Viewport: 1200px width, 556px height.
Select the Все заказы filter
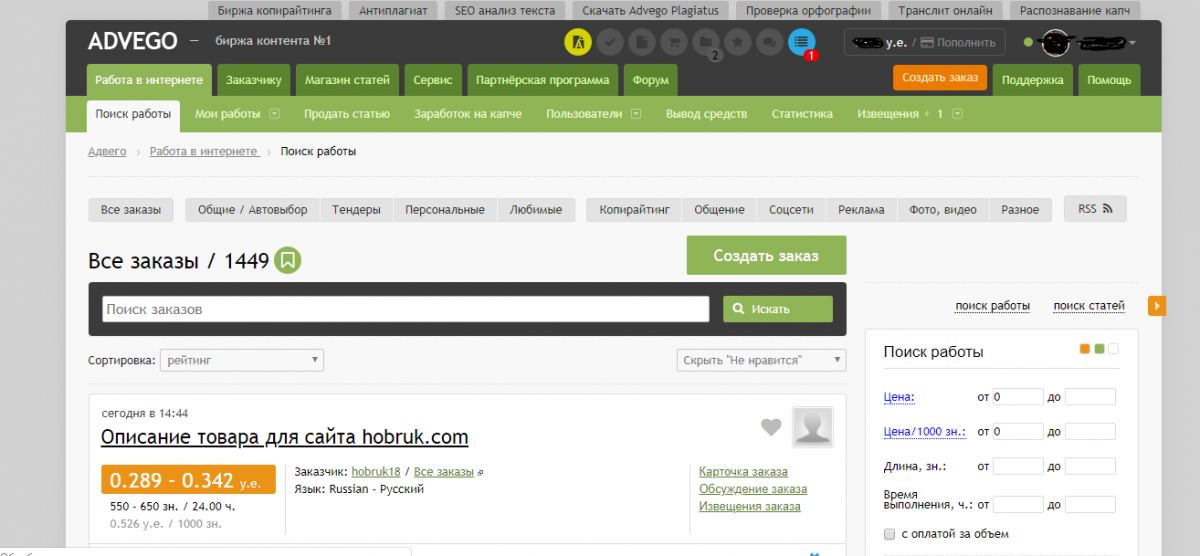[x=131, y=210]
